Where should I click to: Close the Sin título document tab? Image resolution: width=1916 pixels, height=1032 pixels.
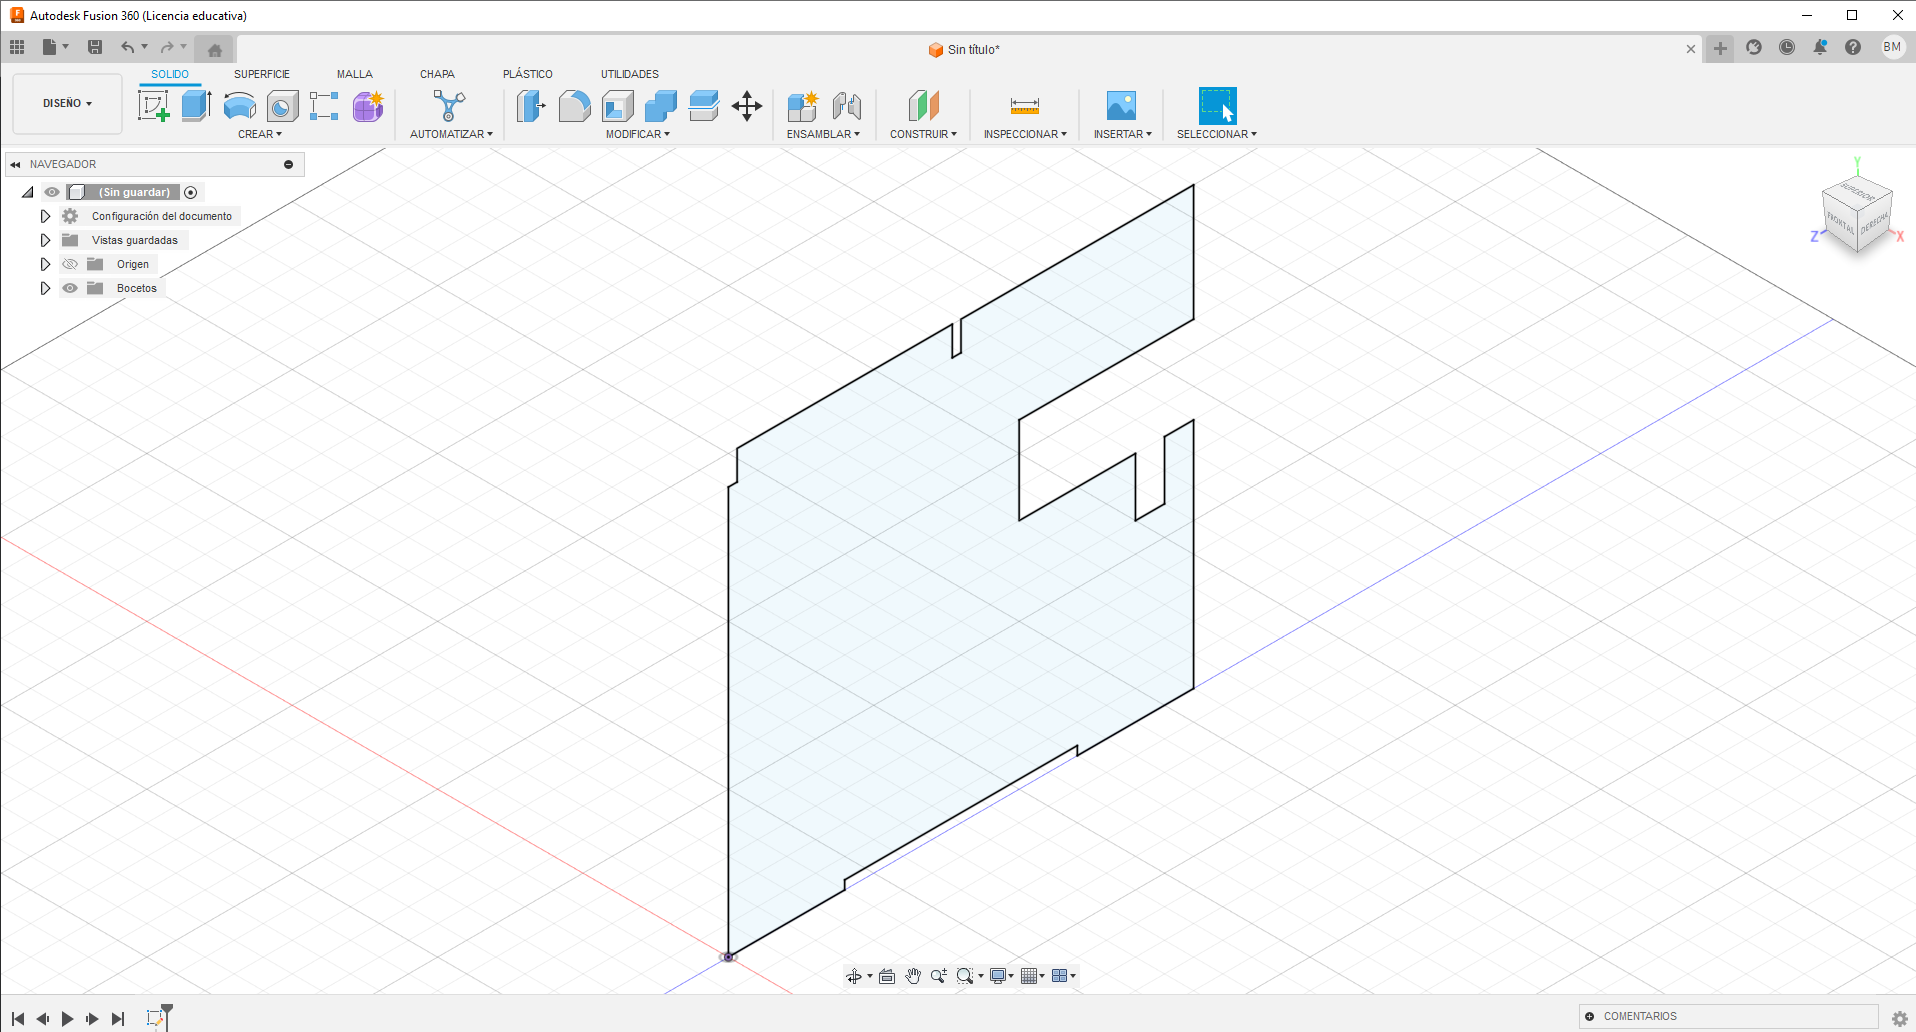click(x=1691, y=49)
